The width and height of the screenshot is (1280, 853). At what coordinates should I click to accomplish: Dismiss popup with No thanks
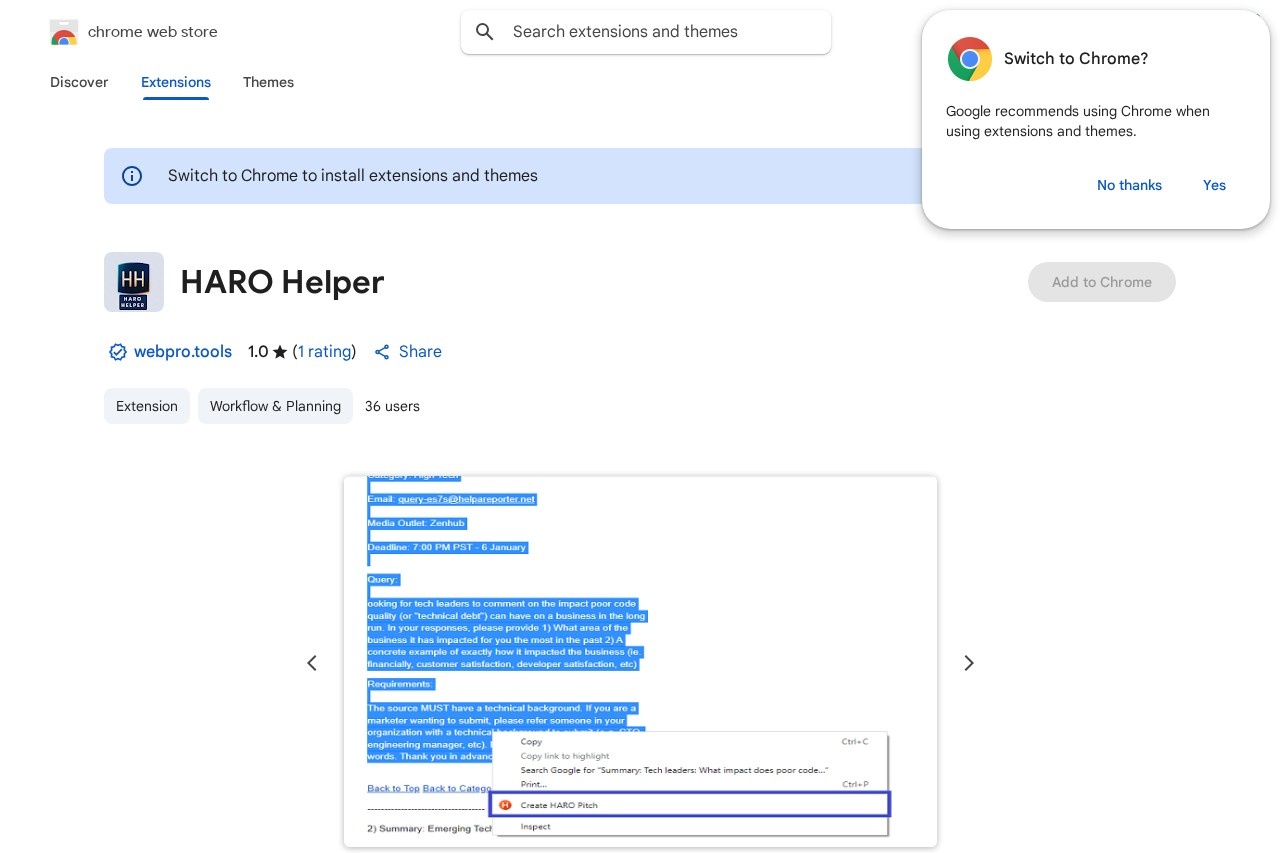click(1129, 185)
